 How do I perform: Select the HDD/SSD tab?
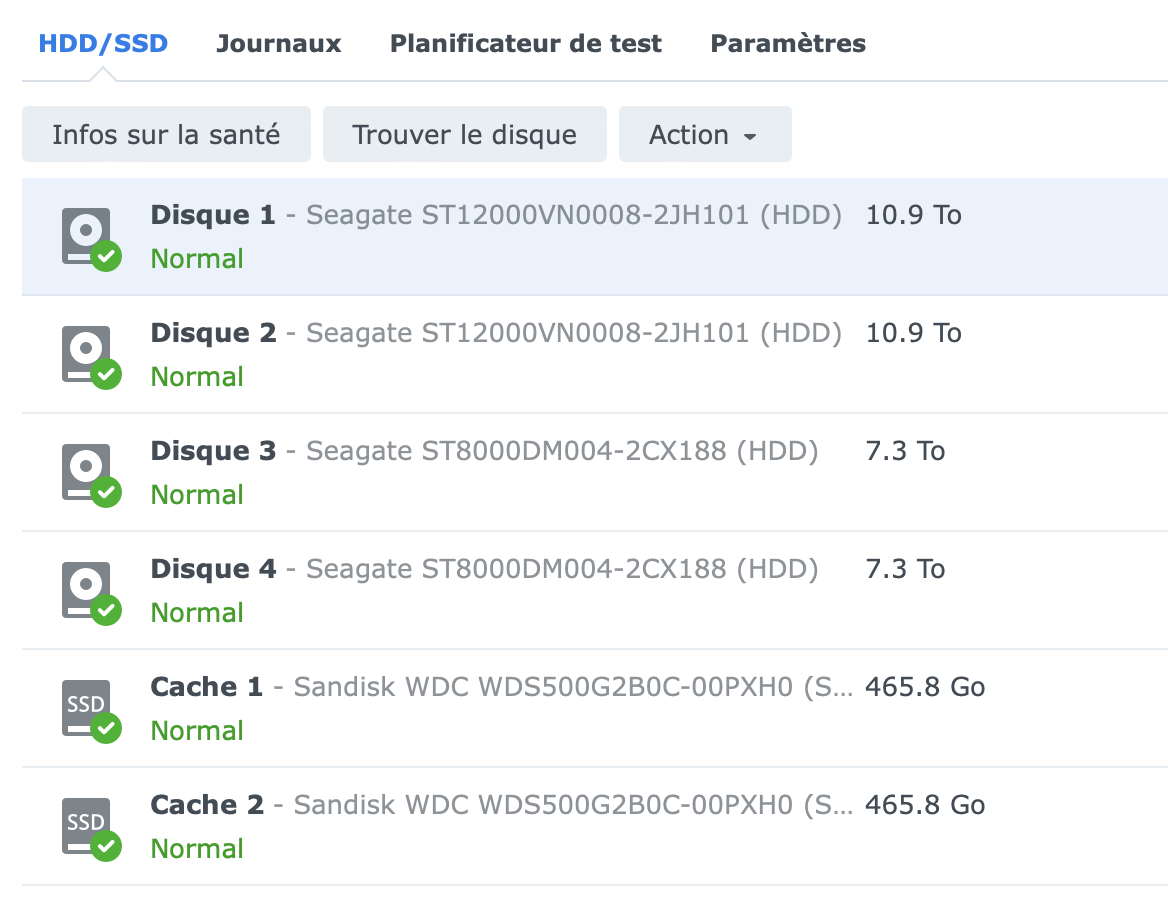(103, 44)
